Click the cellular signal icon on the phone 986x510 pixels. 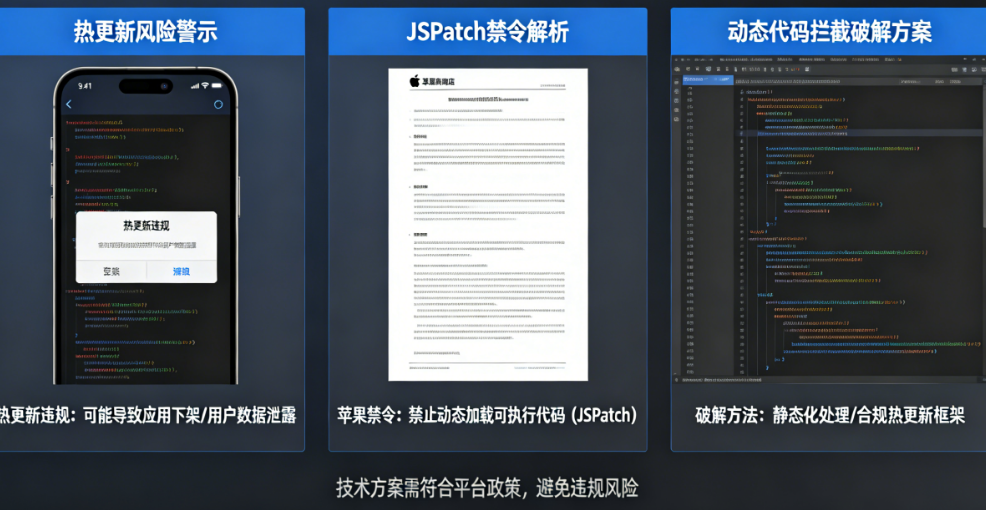[191, 85]
